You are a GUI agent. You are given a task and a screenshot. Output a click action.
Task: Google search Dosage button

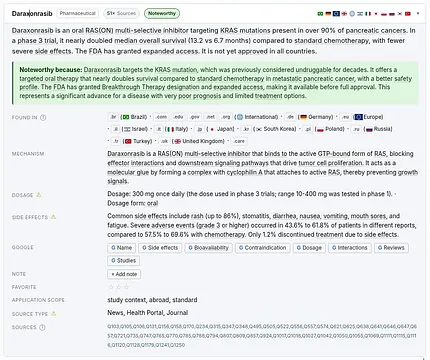pos(309,248)
